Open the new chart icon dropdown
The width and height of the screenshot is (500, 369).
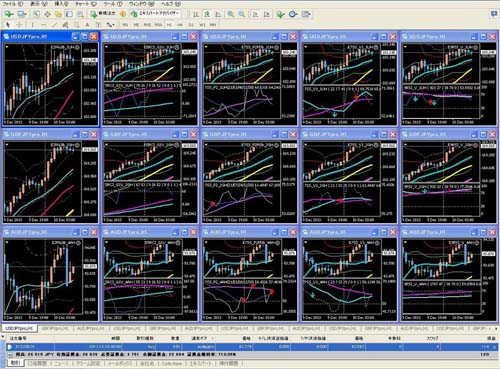coord(9,14)
